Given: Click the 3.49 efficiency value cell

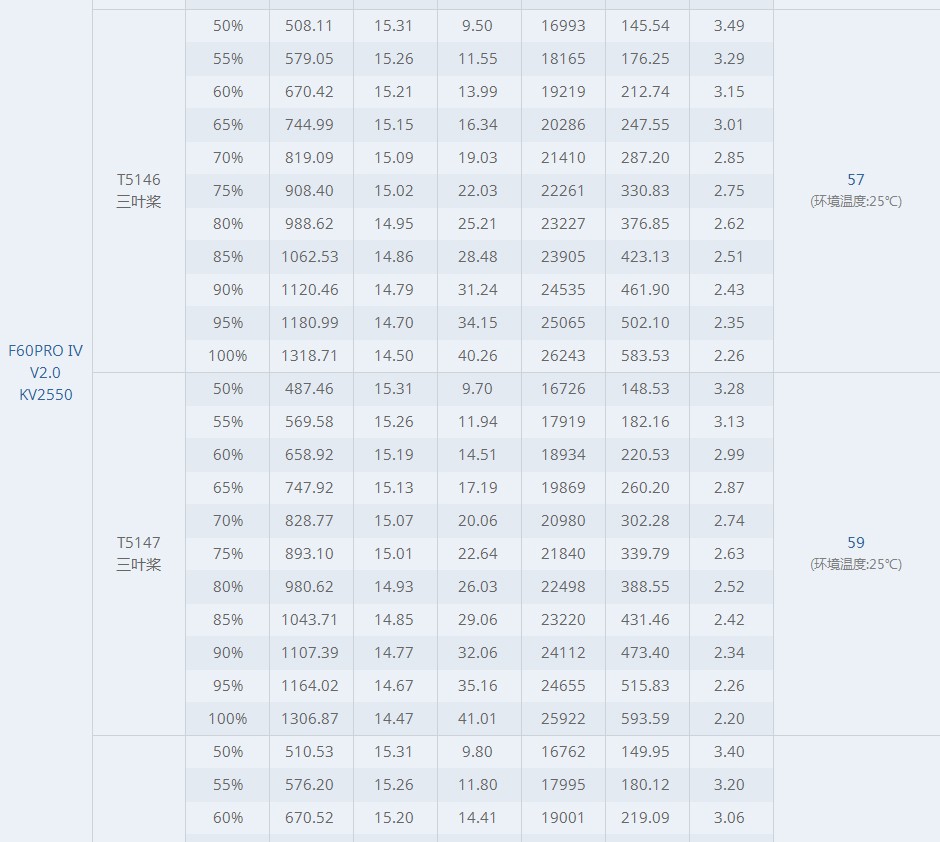Looking at the screenshot, I should (x=729, y=25).
